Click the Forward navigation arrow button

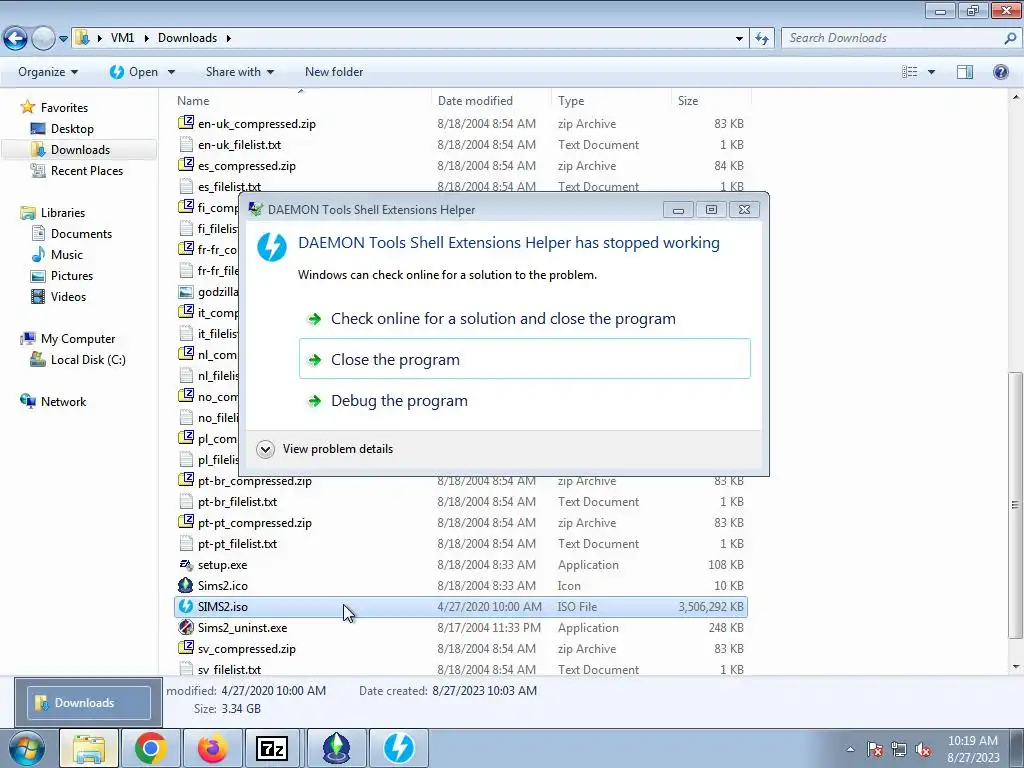(43, 39)
